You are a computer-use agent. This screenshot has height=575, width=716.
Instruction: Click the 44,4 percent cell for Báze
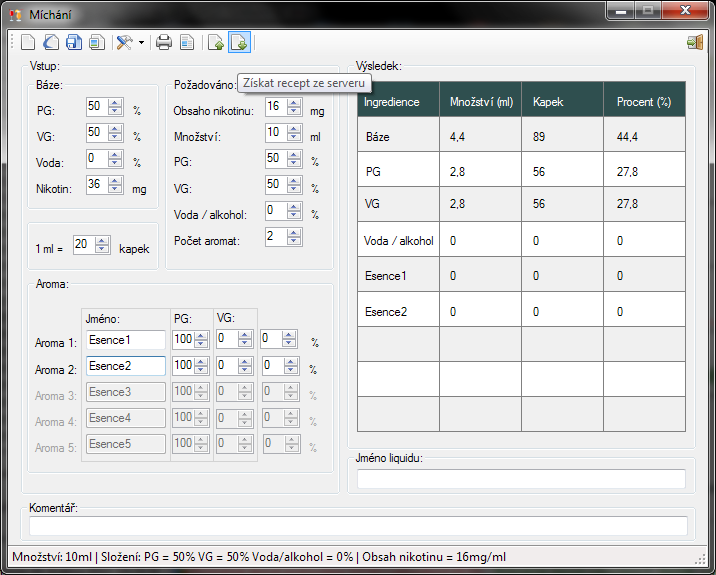pos(644,135)
